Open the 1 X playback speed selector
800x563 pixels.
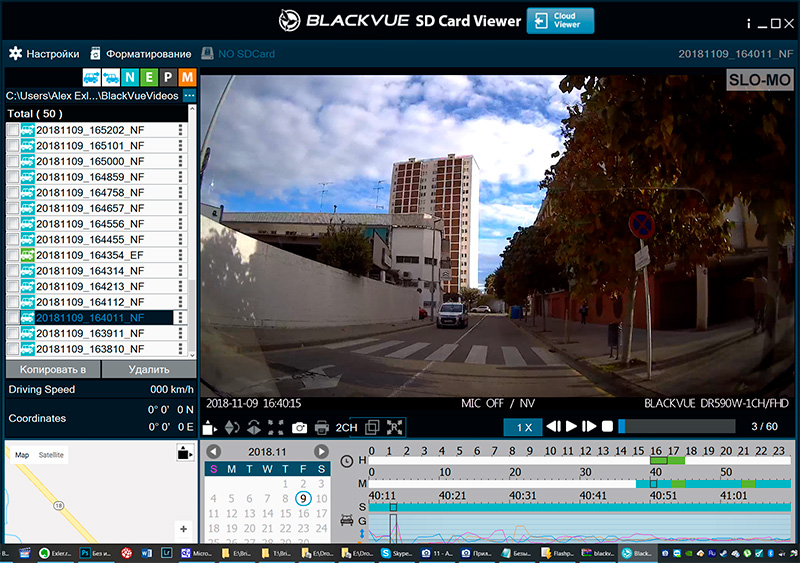[x=523, y=427]
